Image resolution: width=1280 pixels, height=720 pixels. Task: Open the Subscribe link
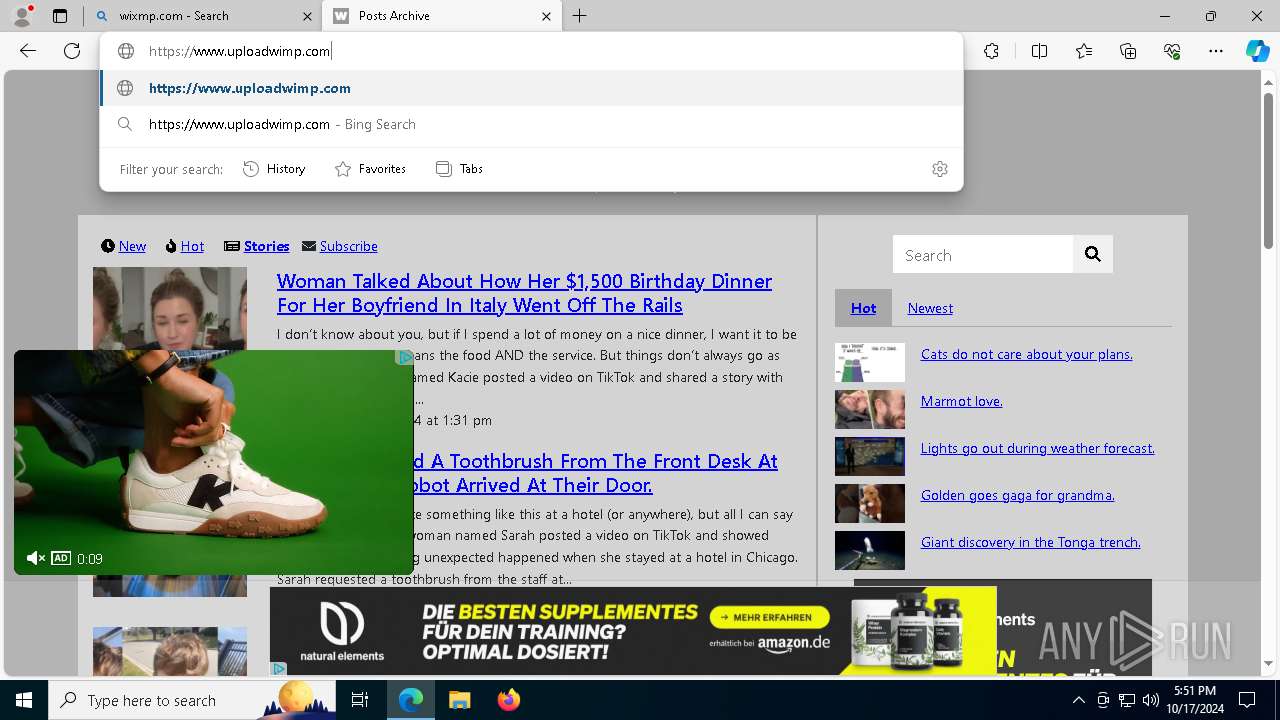pyautogui.click(x=348, y=246)
